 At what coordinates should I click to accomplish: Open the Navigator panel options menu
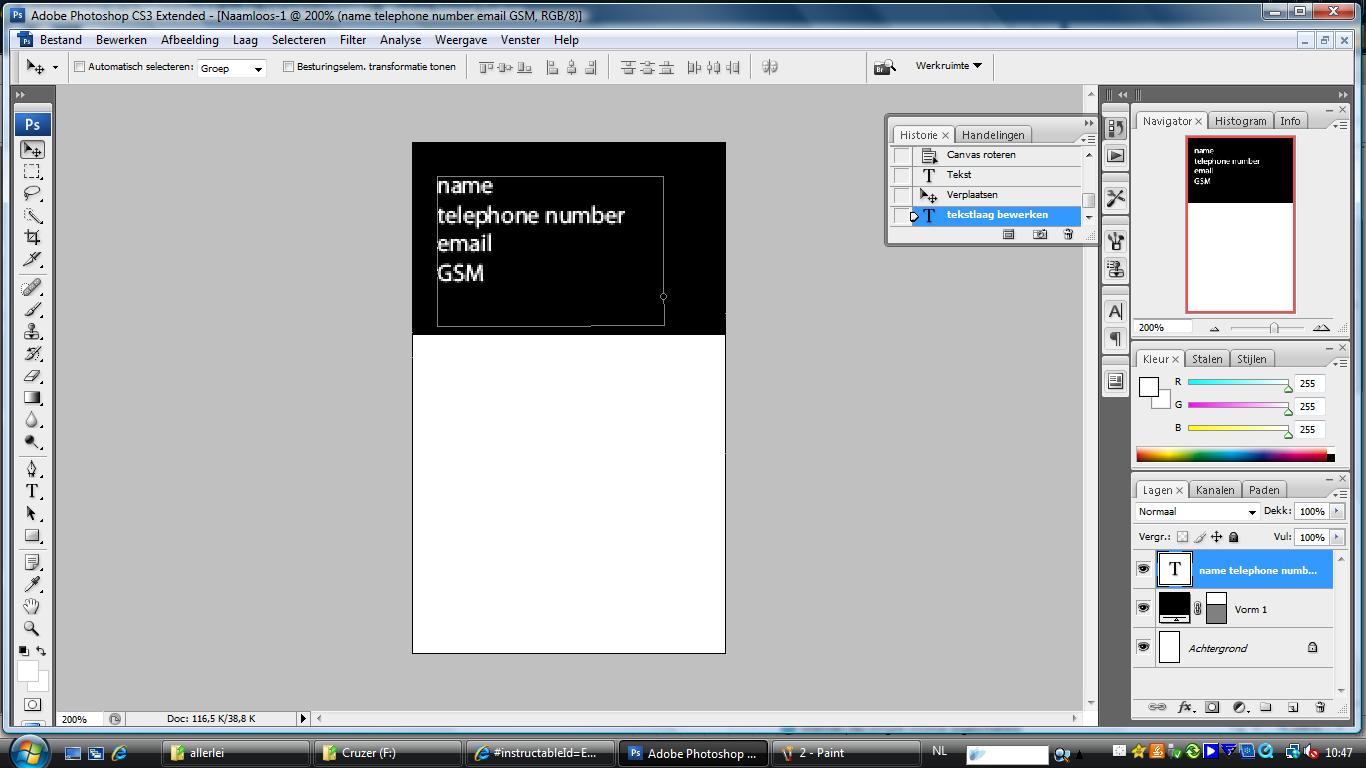coord(1339,124)
